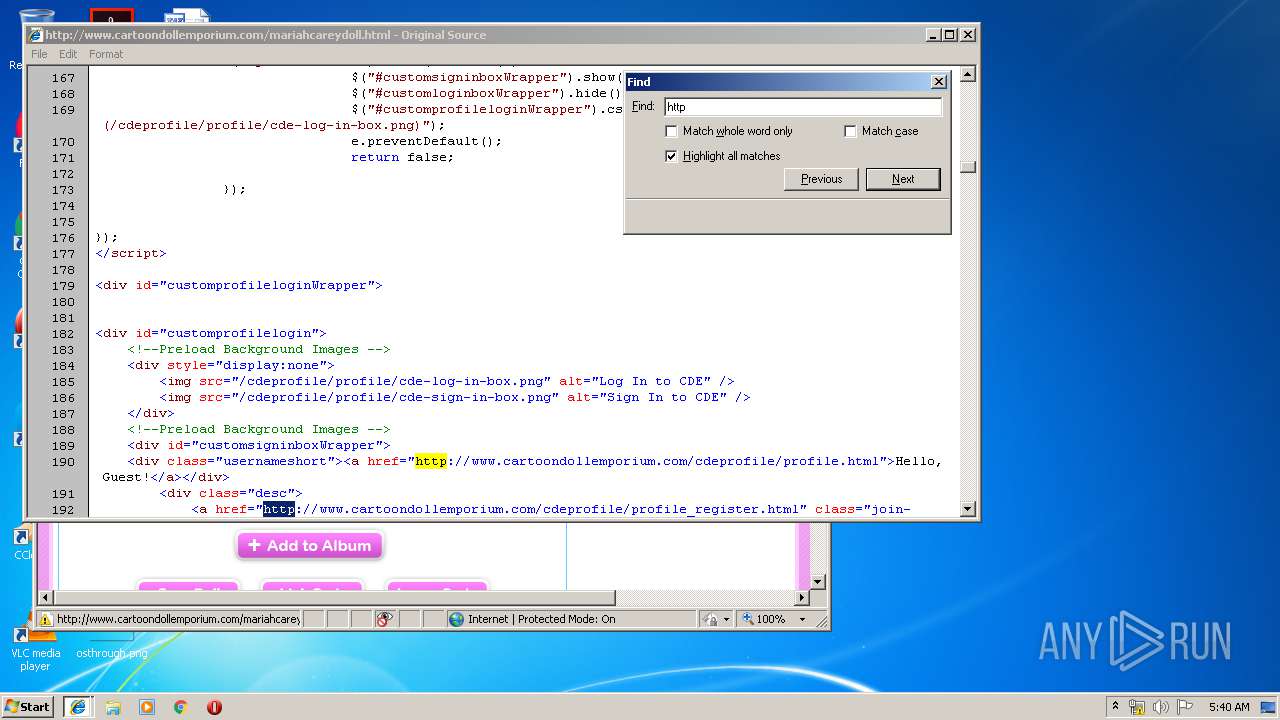Click browser page horizontal scroll right arrow

coord(802,598)
